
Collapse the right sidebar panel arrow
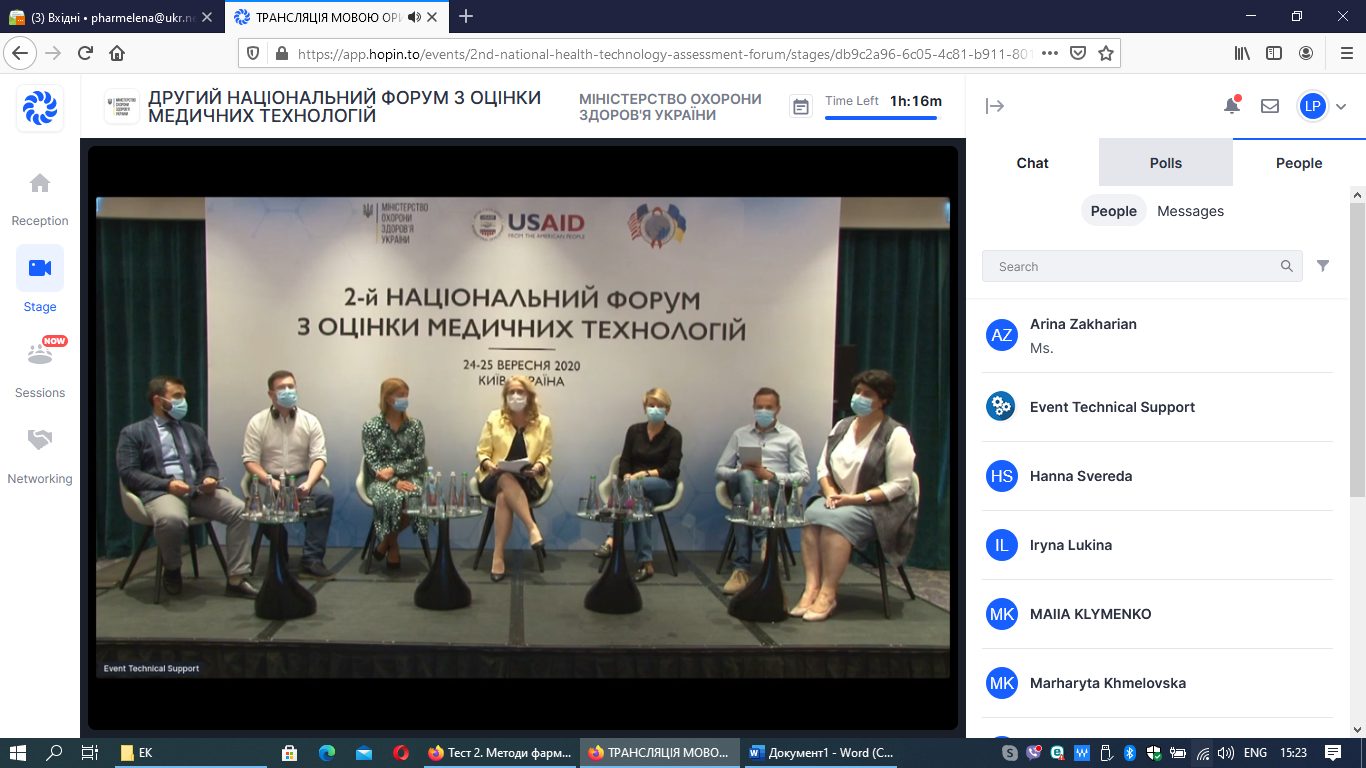[x=994, y=106]
